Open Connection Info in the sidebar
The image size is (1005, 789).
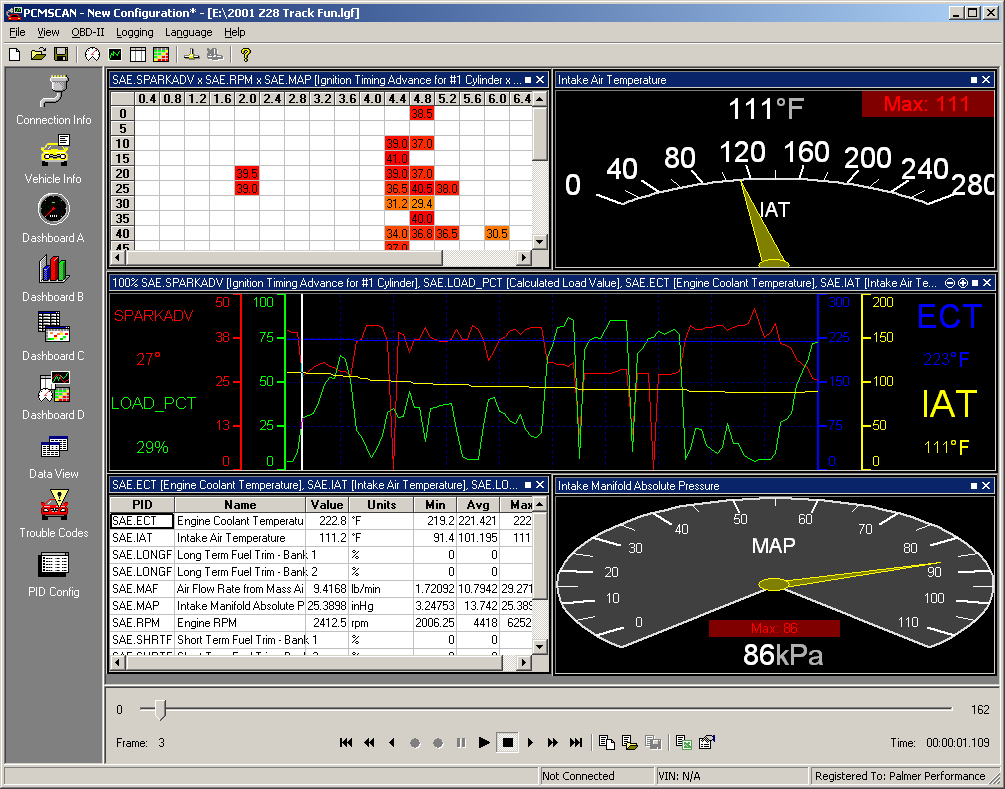54,100
